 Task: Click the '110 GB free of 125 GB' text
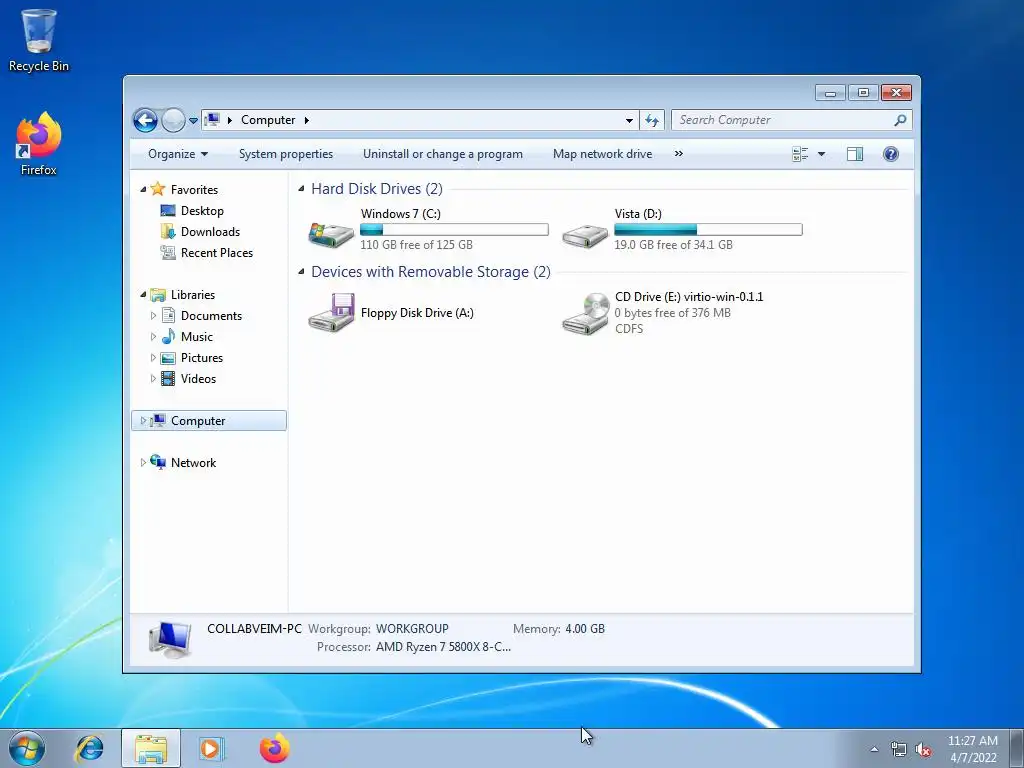(x=416, y=245)
